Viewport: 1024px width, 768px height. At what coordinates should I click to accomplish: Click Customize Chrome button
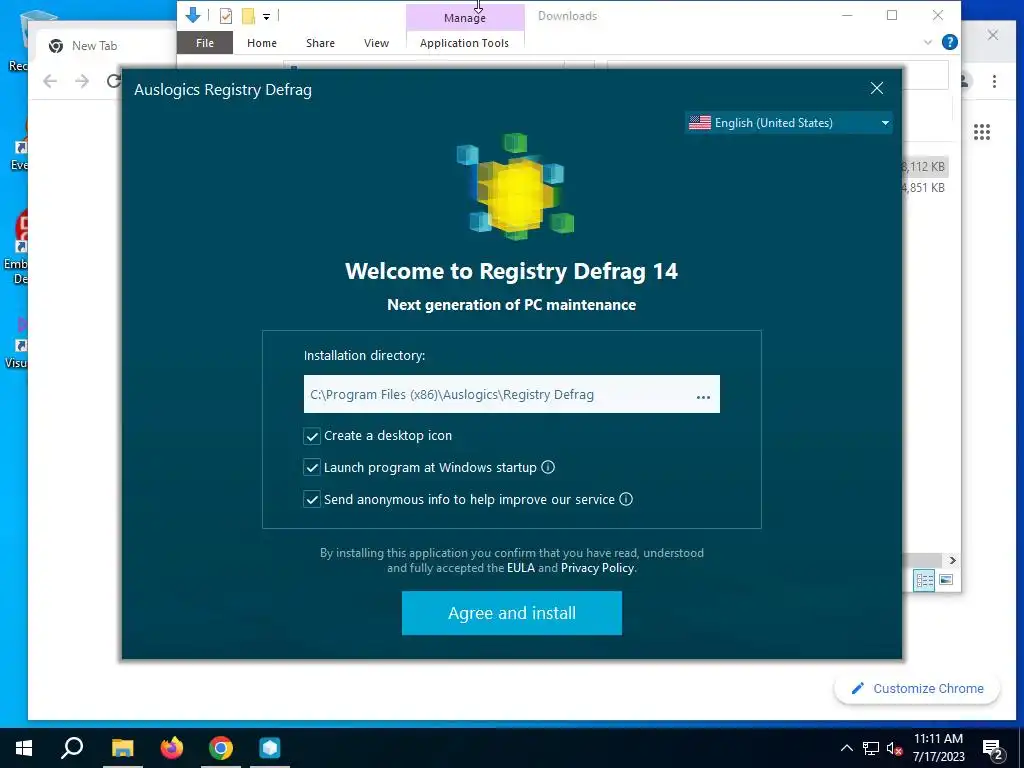[917, 688]
